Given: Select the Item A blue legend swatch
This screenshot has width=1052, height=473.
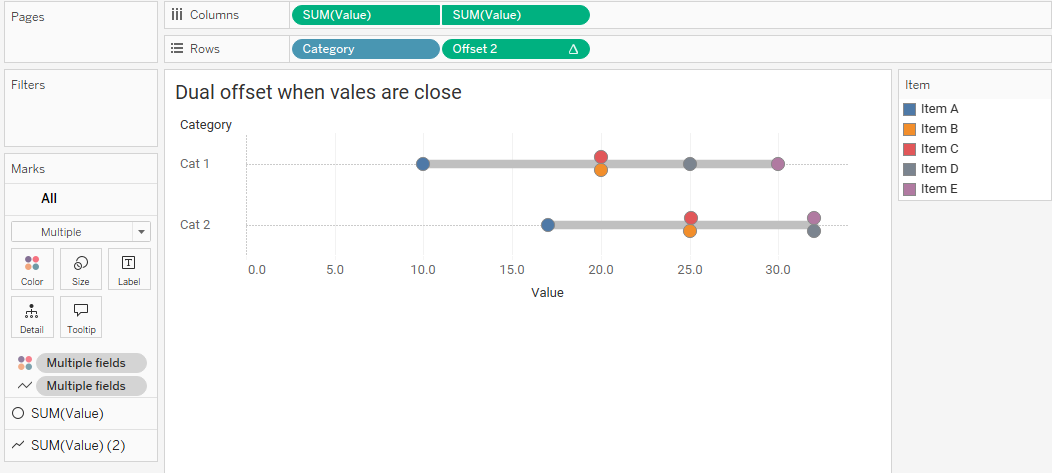Looking at the screenshot, I should [x=910, y=109].
